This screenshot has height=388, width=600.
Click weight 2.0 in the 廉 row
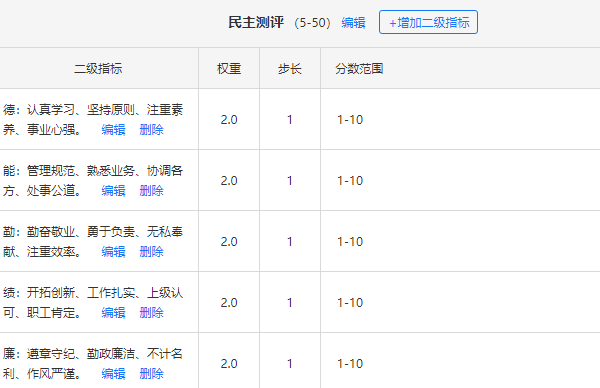coord(229,364)
